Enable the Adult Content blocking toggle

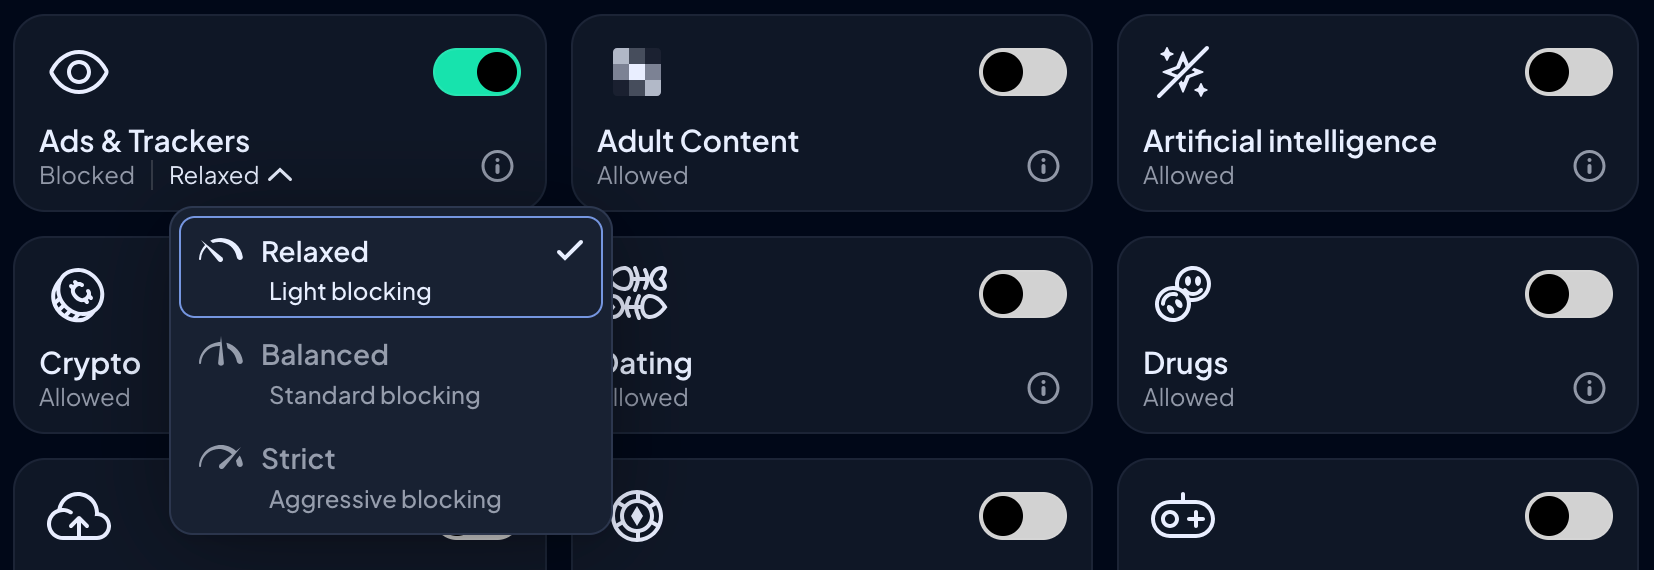(1023, 72)
